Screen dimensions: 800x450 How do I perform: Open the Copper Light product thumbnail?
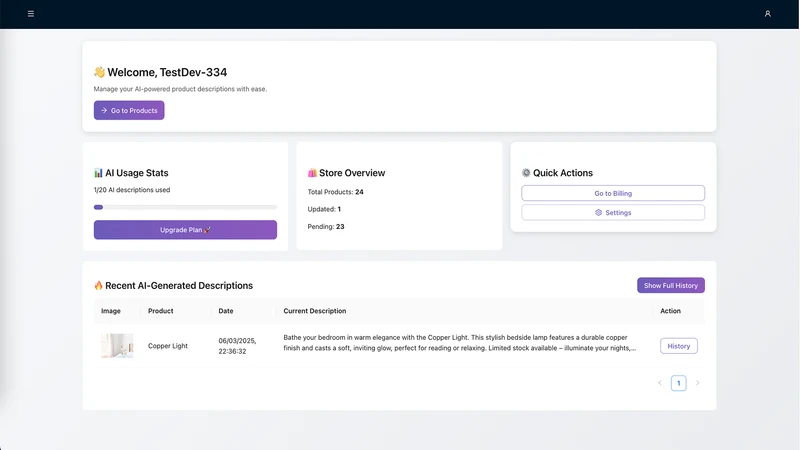tap(117, 346)
